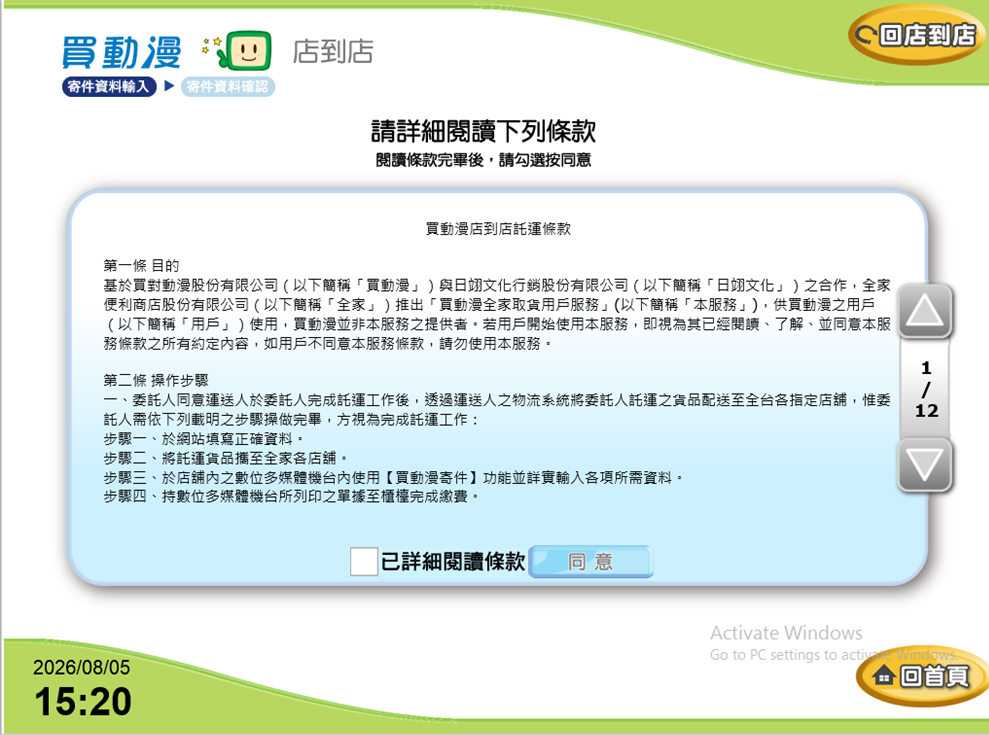989x735 pixels.
Task: Click the 同意 agree button
Action: (x=591, y=562)
